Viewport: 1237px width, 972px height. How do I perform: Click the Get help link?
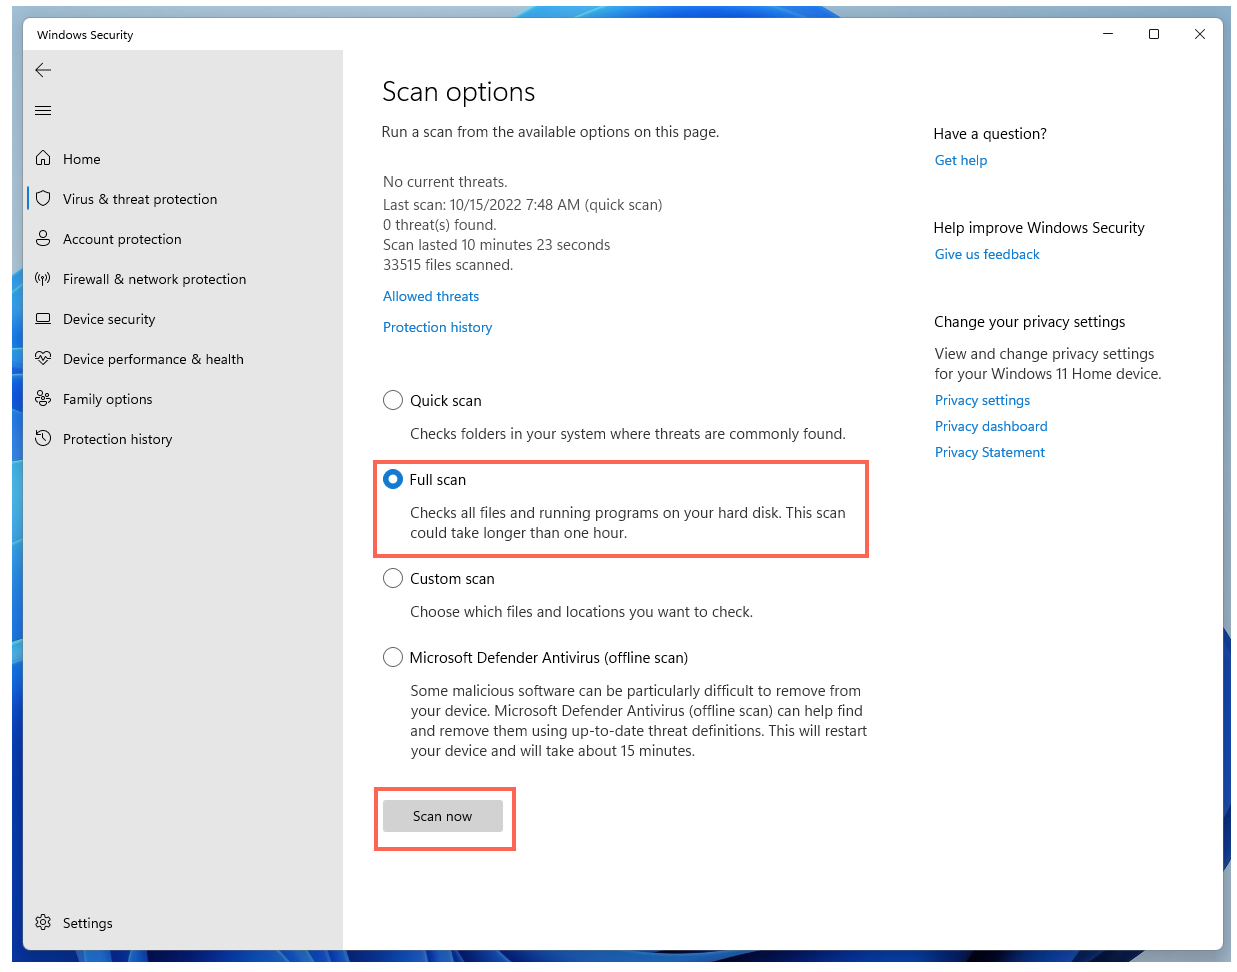tap(961, 160)
